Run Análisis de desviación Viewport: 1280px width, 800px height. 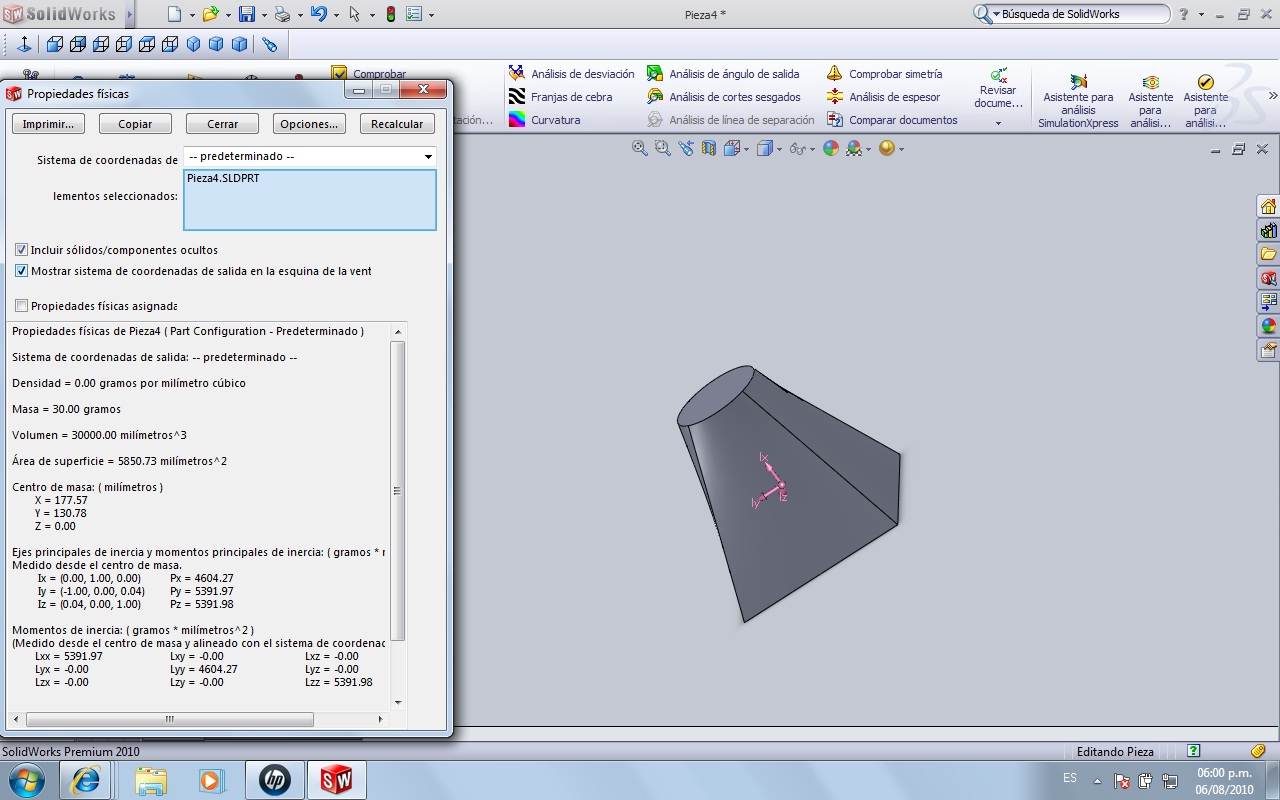point(571,74)
